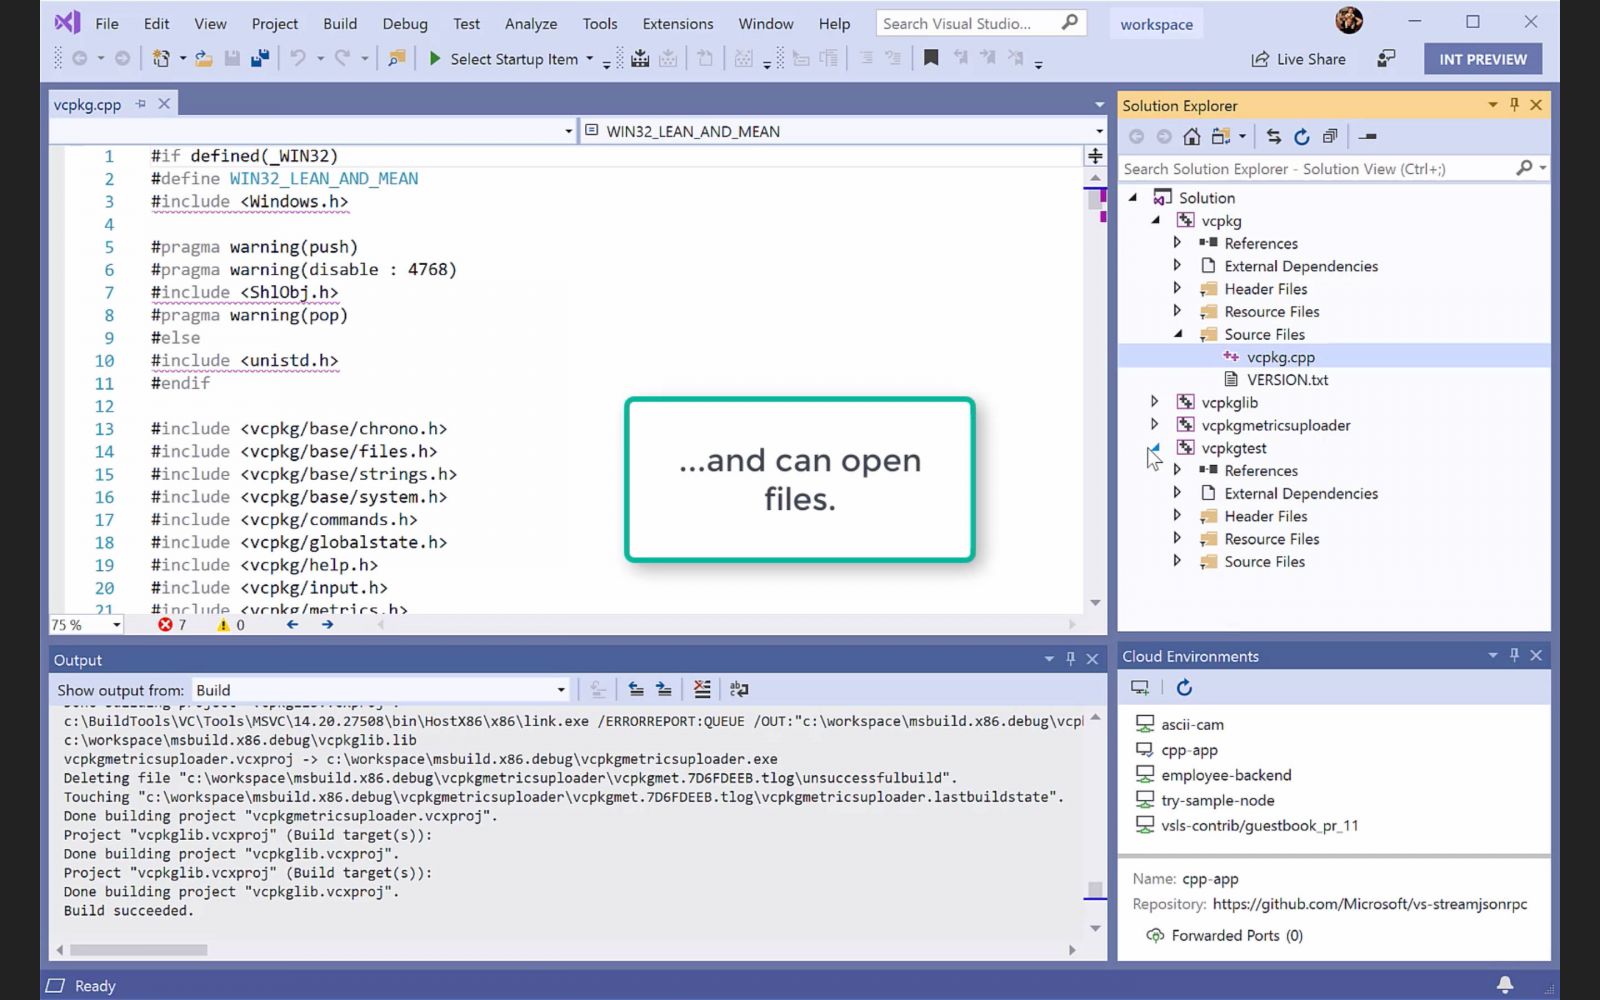Image resolution: width=1600 pixels, height=1000 pixels.
Task: Click Sync with Active Document icon
Action: click(1273, 137)
